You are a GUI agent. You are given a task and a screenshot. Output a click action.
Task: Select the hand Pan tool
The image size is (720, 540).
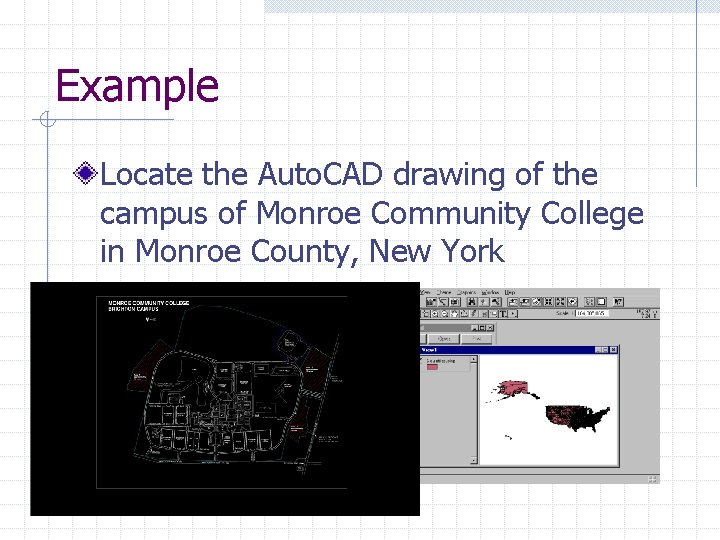454,314
